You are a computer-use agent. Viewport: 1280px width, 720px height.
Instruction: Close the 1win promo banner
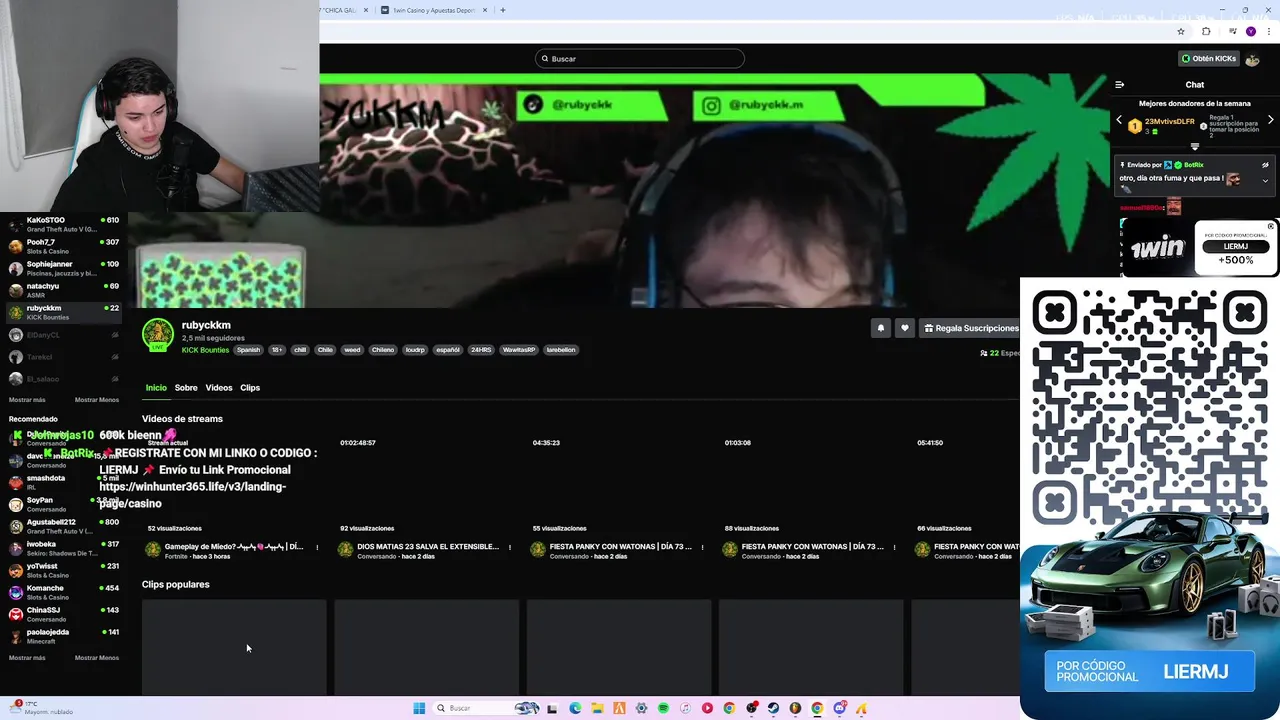(1271, 226)
